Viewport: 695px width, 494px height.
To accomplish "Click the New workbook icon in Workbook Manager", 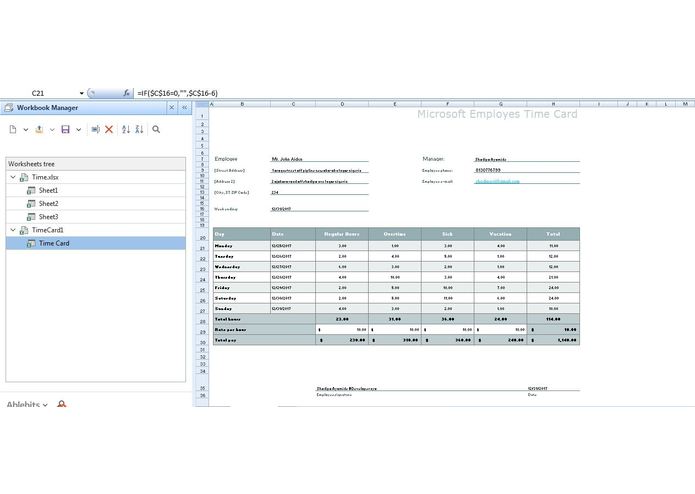I will [13, 129].
